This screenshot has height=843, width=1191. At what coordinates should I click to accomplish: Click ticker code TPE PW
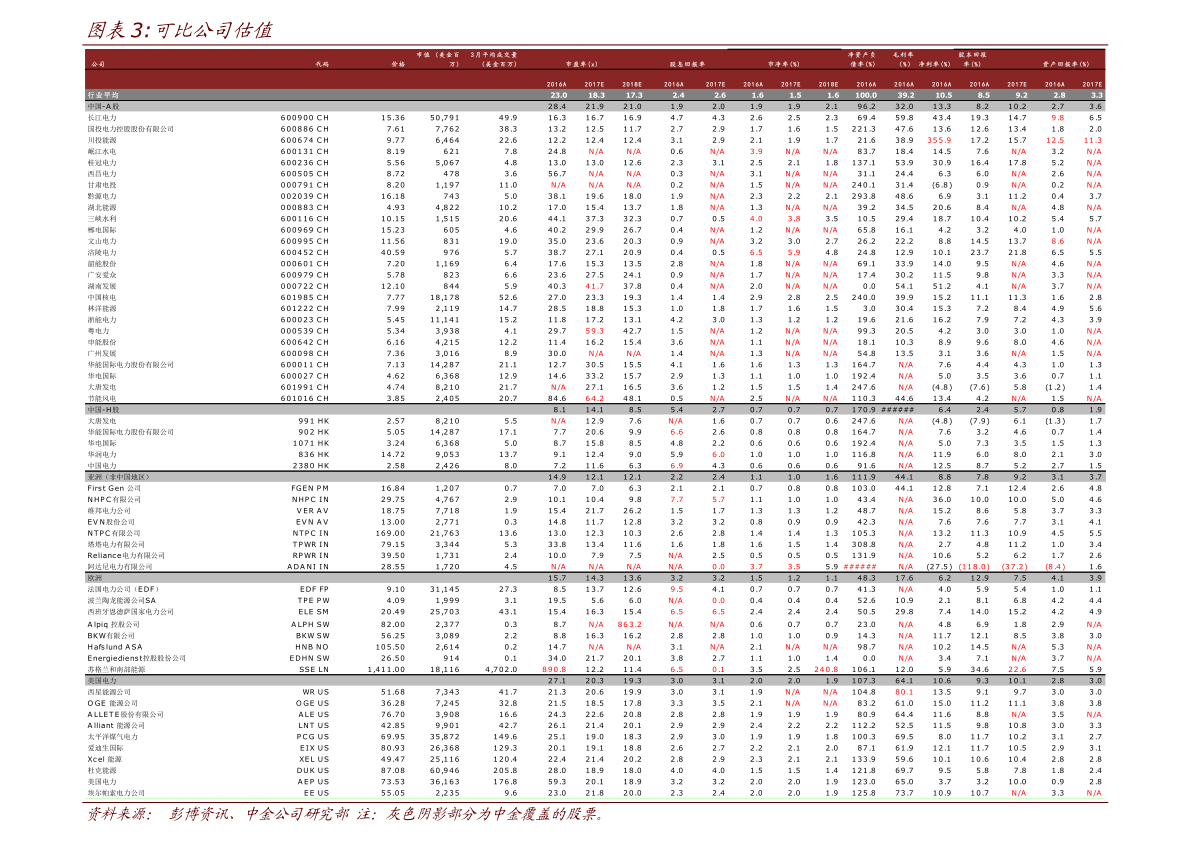314,601
